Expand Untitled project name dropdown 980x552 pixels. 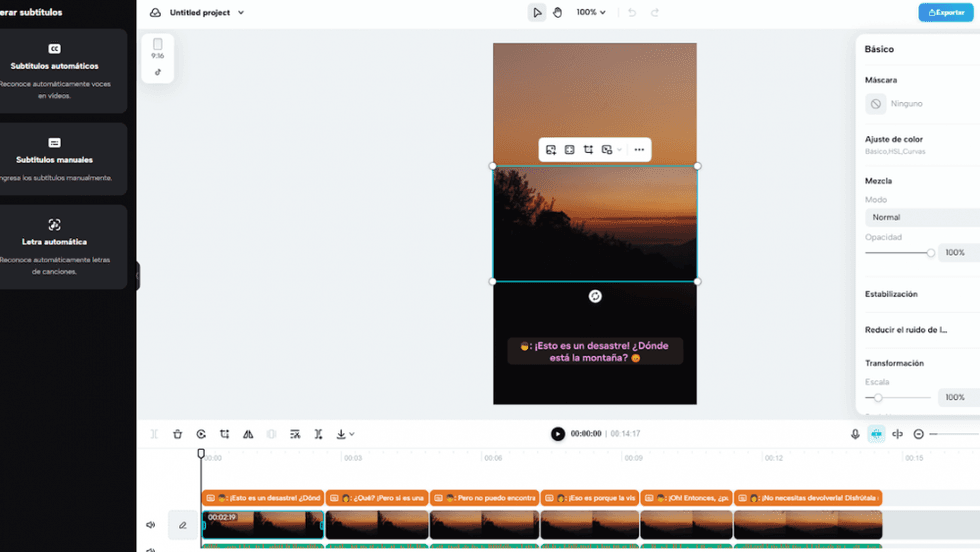tap(241, 13)
